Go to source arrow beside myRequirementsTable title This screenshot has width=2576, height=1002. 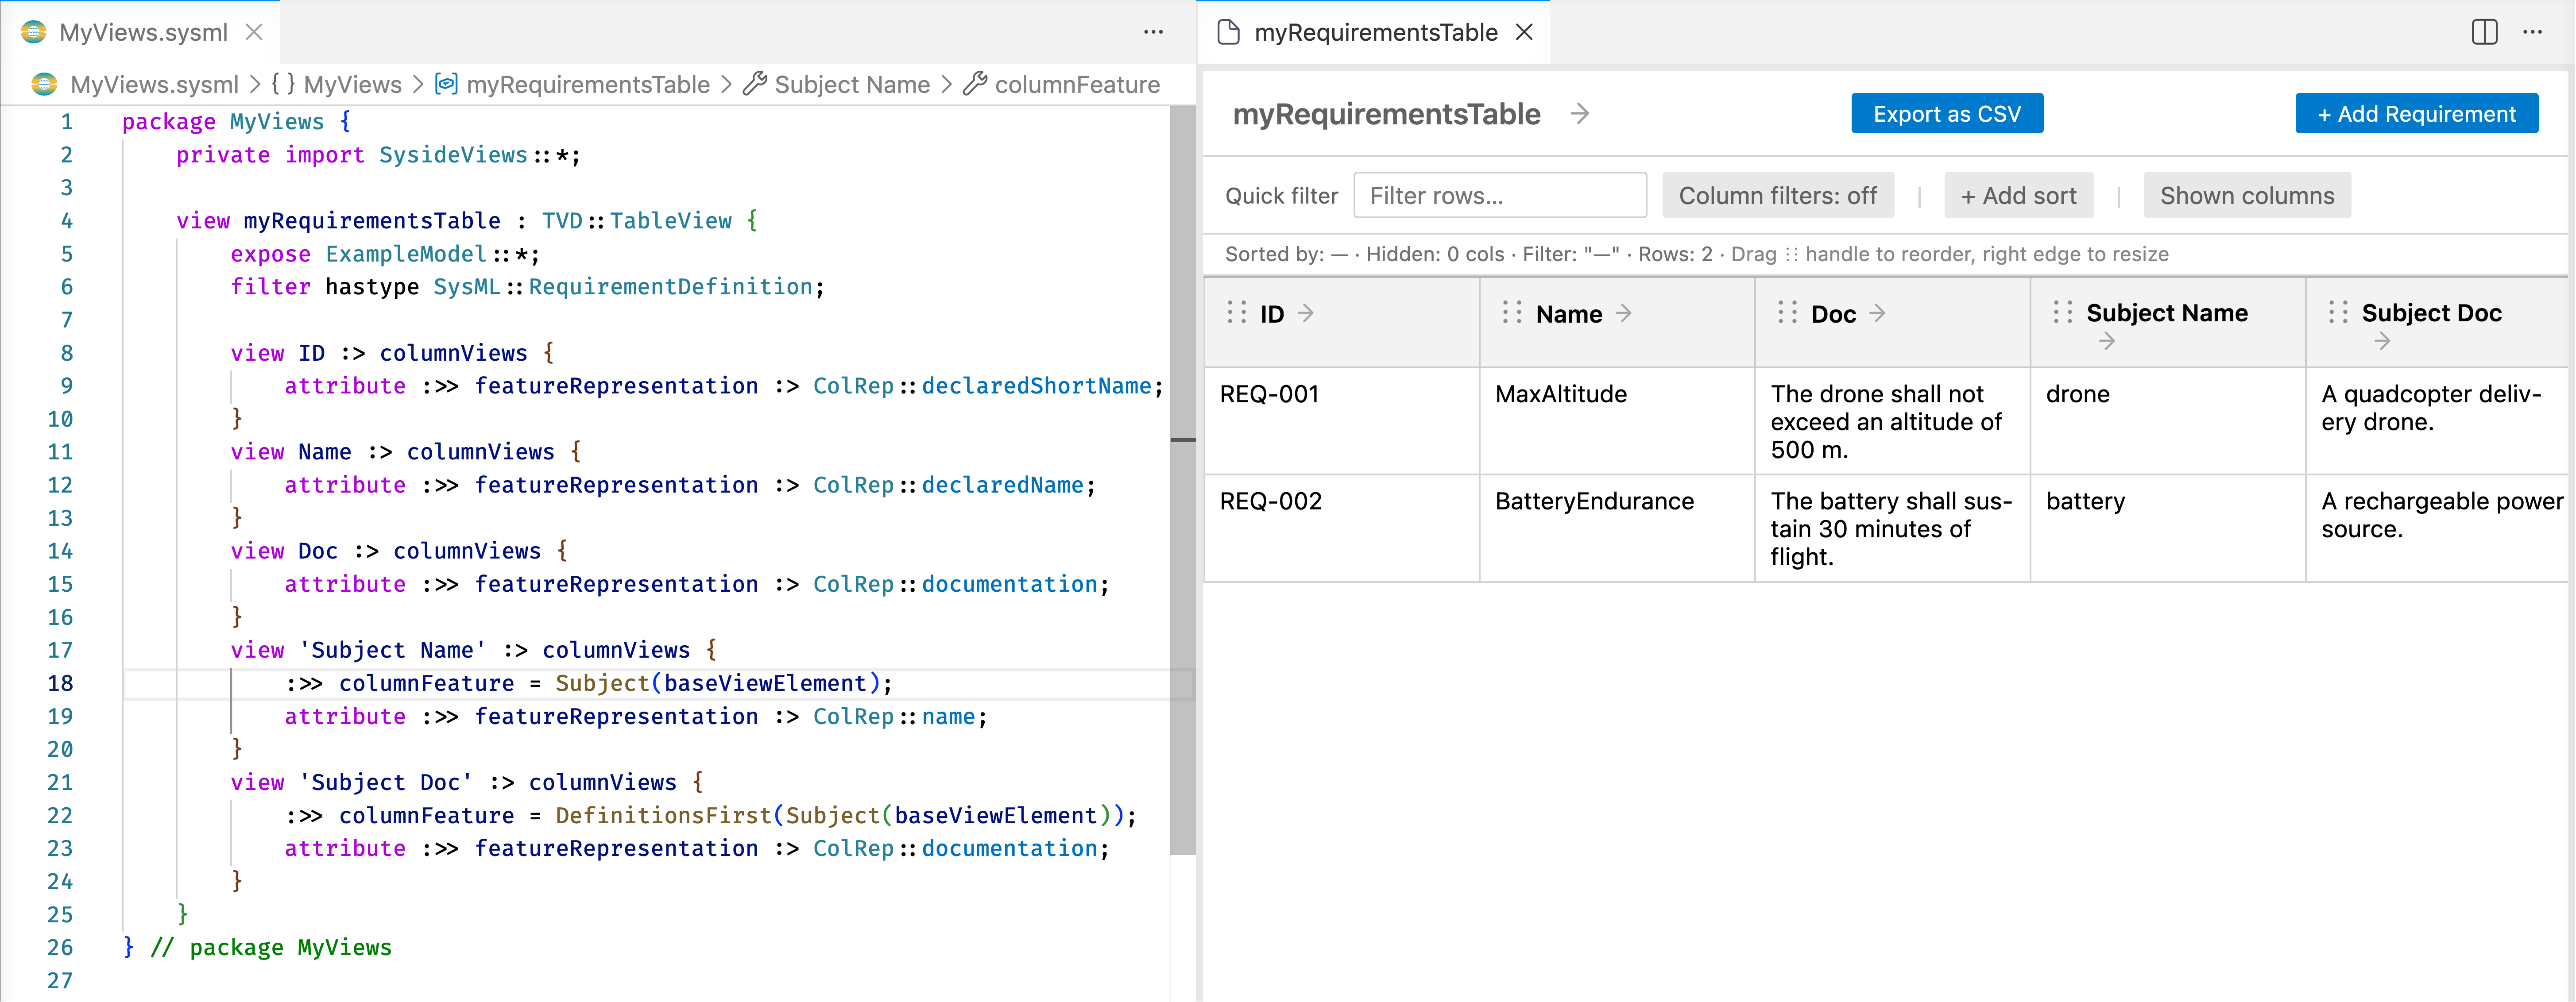click(1579, 114)
